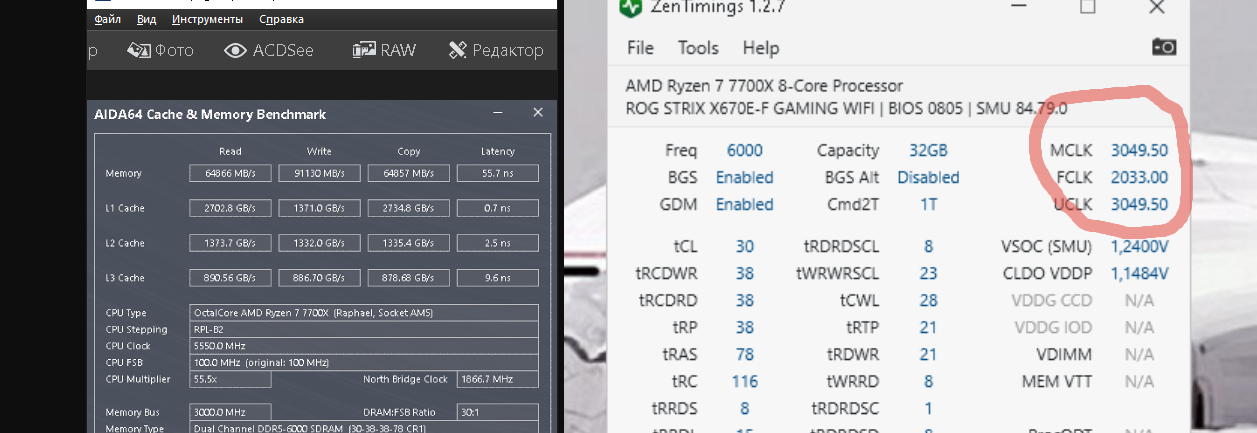Click the tWRWRSCL value 23
Viewport: 1257px width, 433px height.
coord(929,273)
